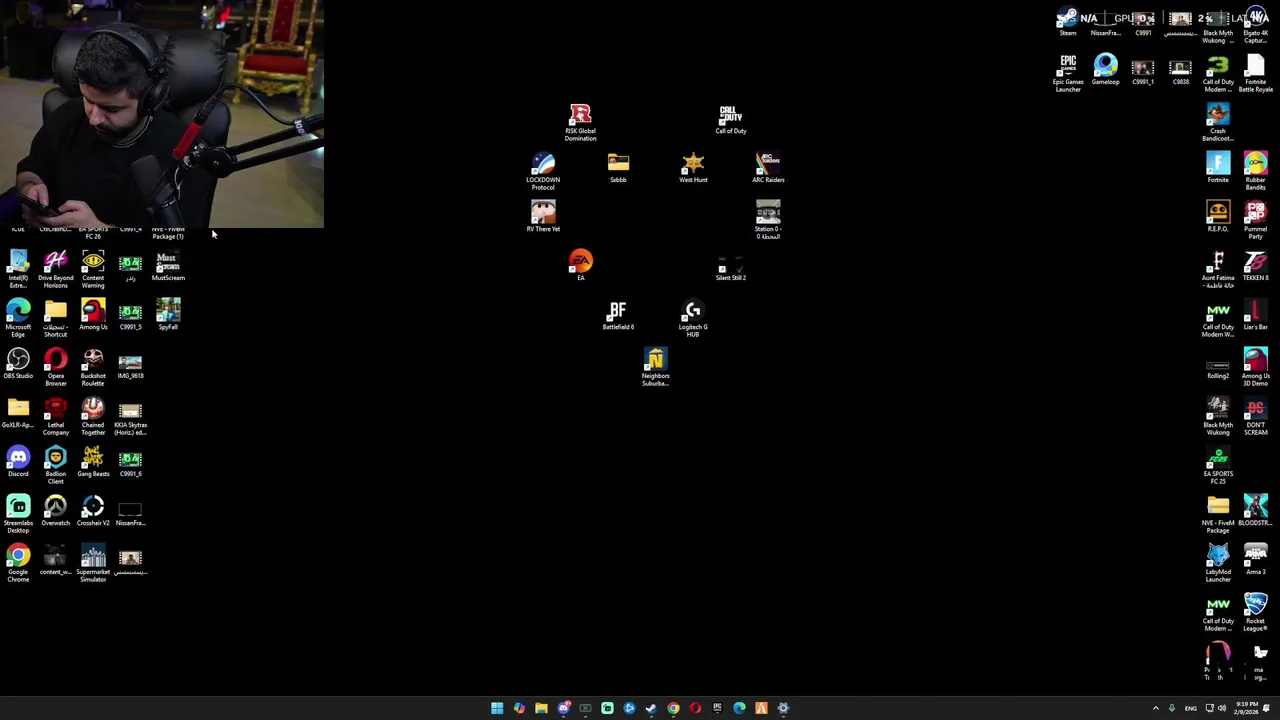
Task: Launch Discord from the desktop shortcut
Action: click(x=18, y=462)
